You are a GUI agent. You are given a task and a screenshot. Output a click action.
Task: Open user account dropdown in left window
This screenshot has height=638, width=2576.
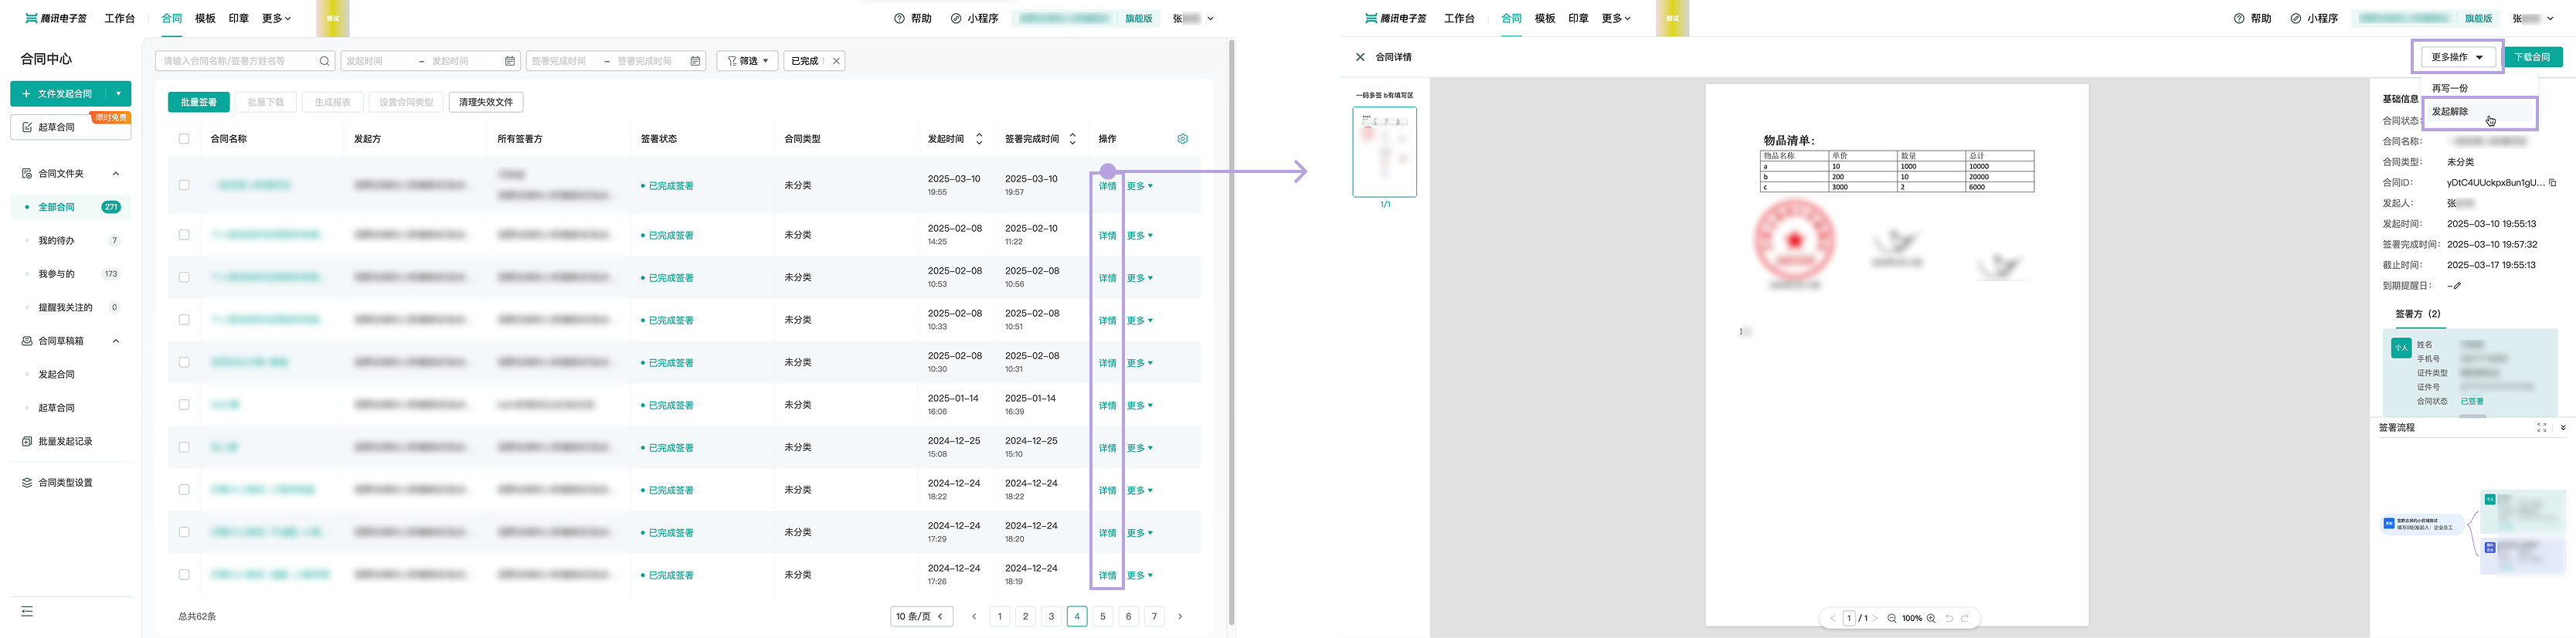click(1194, 18)
